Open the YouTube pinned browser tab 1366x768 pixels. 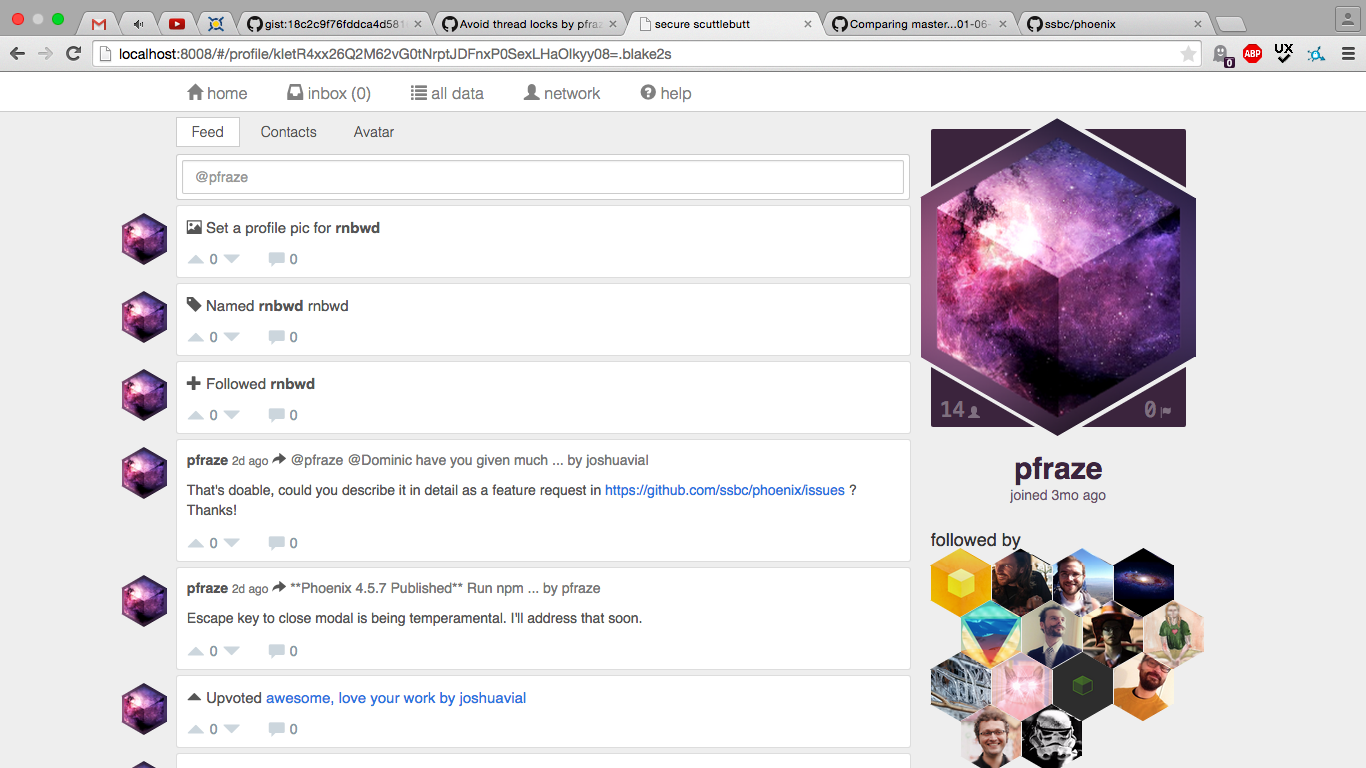click(177, 24)
